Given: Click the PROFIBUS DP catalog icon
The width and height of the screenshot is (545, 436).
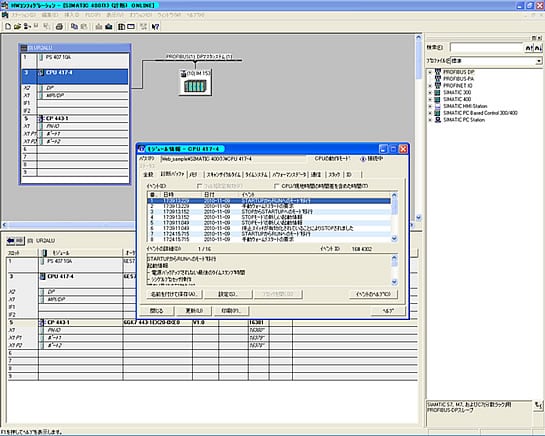Looking at the screenshot, I should coord(438,72).
